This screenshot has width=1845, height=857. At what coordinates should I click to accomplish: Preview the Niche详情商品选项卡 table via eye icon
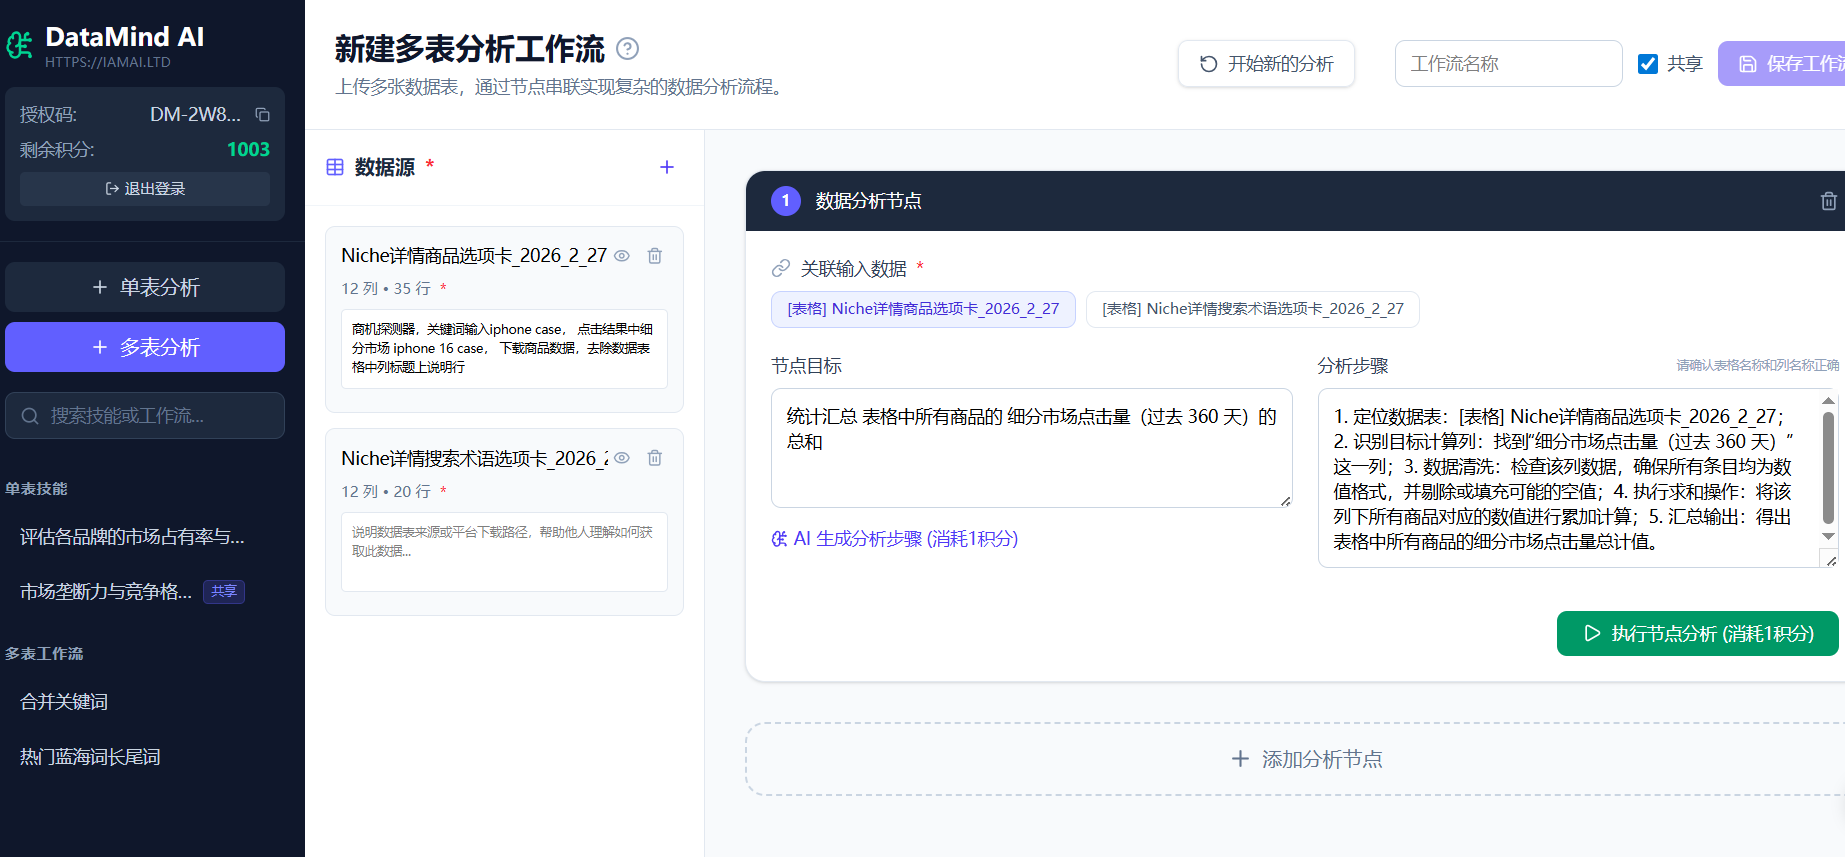click(x=622, y=256)
